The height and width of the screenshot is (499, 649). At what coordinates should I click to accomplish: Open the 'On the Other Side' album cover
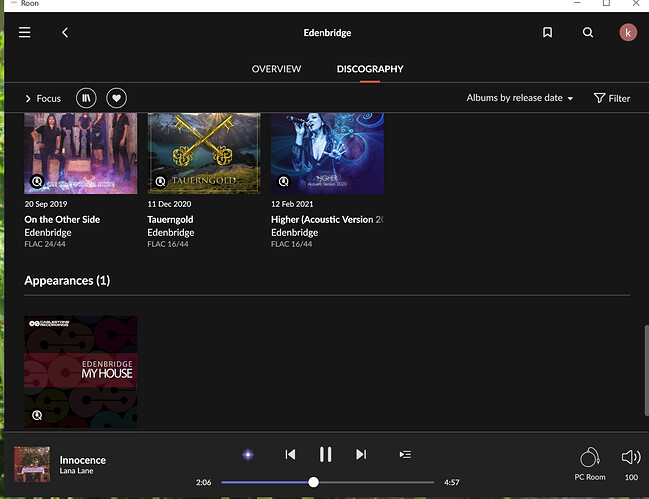tap(81, 154)
